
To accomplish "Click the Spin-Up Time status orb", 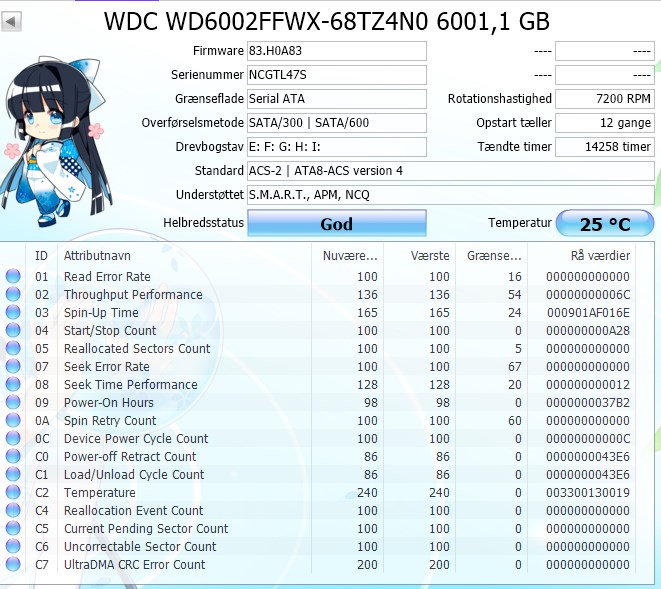I will click(x=13, y=312).
